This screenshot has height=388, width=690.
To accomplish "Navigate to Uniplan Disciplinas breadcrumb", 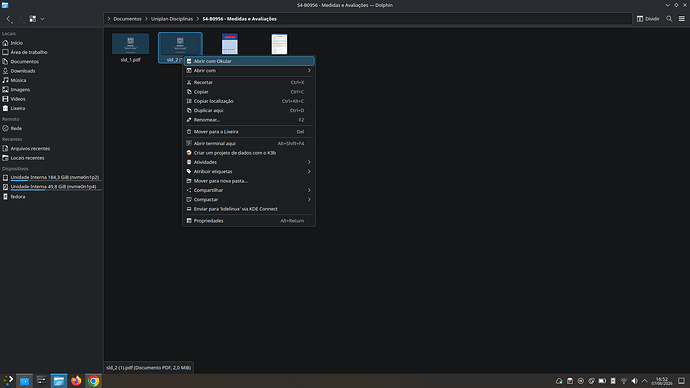I will click(x=172, y=19).
